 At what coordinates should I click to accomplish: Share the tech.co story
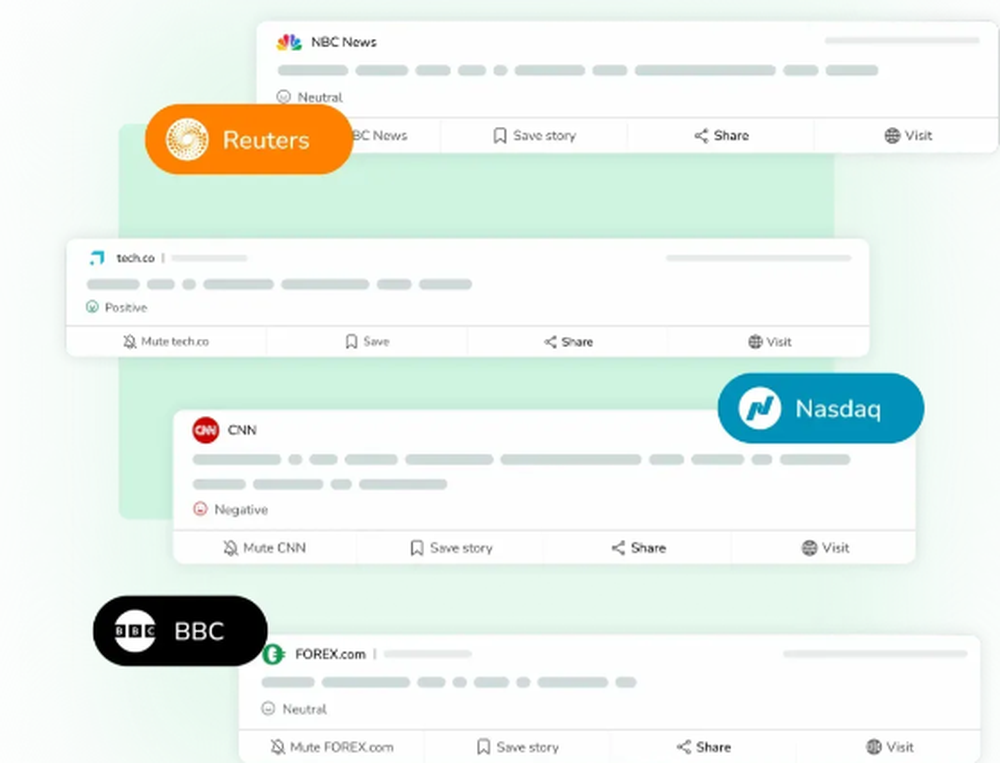(568, 341)
